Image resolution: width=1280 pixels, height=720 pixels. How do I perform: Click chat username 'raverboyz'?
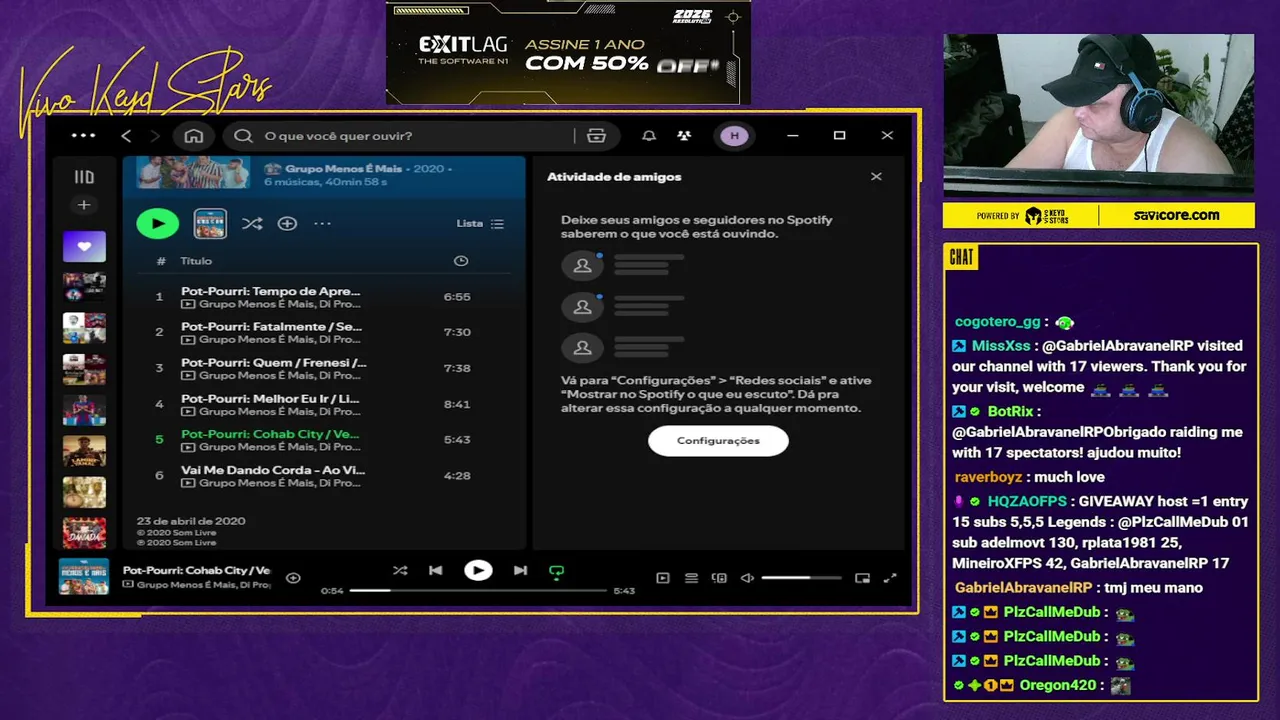[x=988, y=477]
